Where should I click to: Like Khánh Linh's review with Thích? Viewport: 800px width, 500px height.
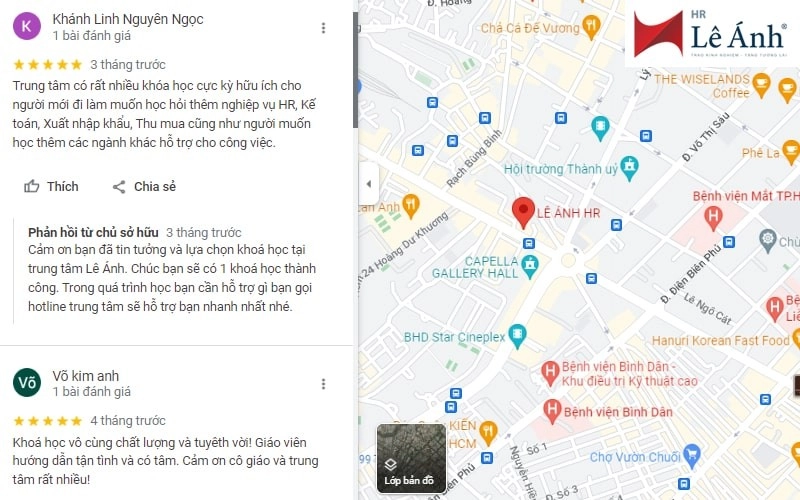coord(52,187)
